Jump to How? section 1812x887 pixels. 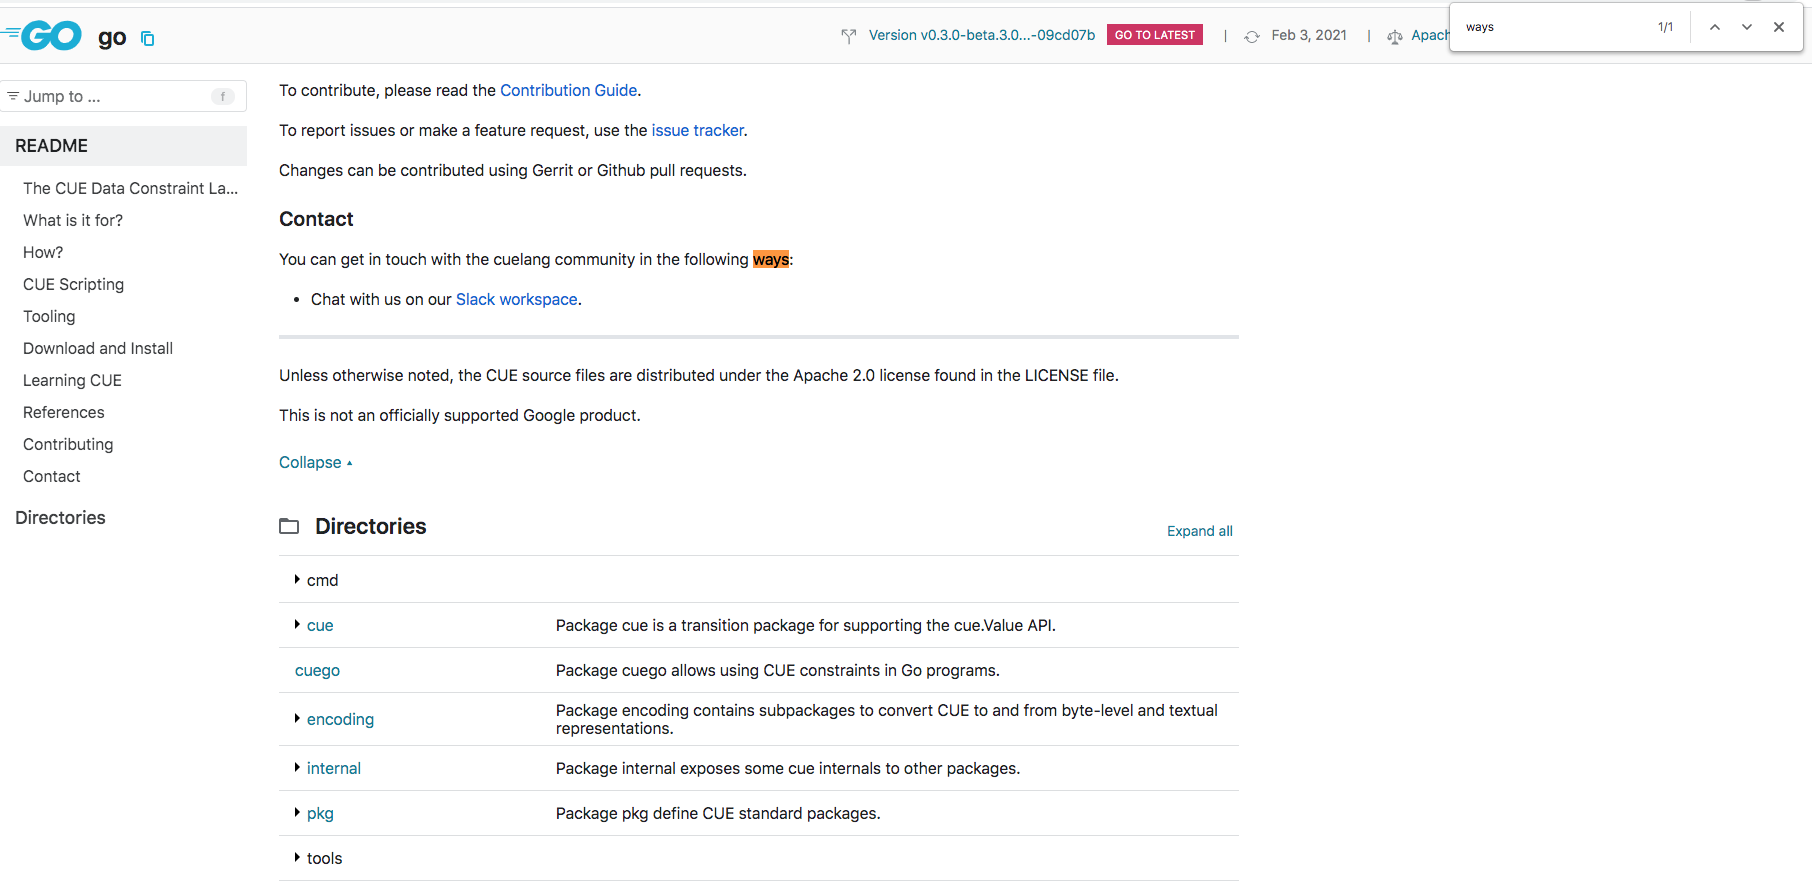pyautogui.click(x=43, y=252)
